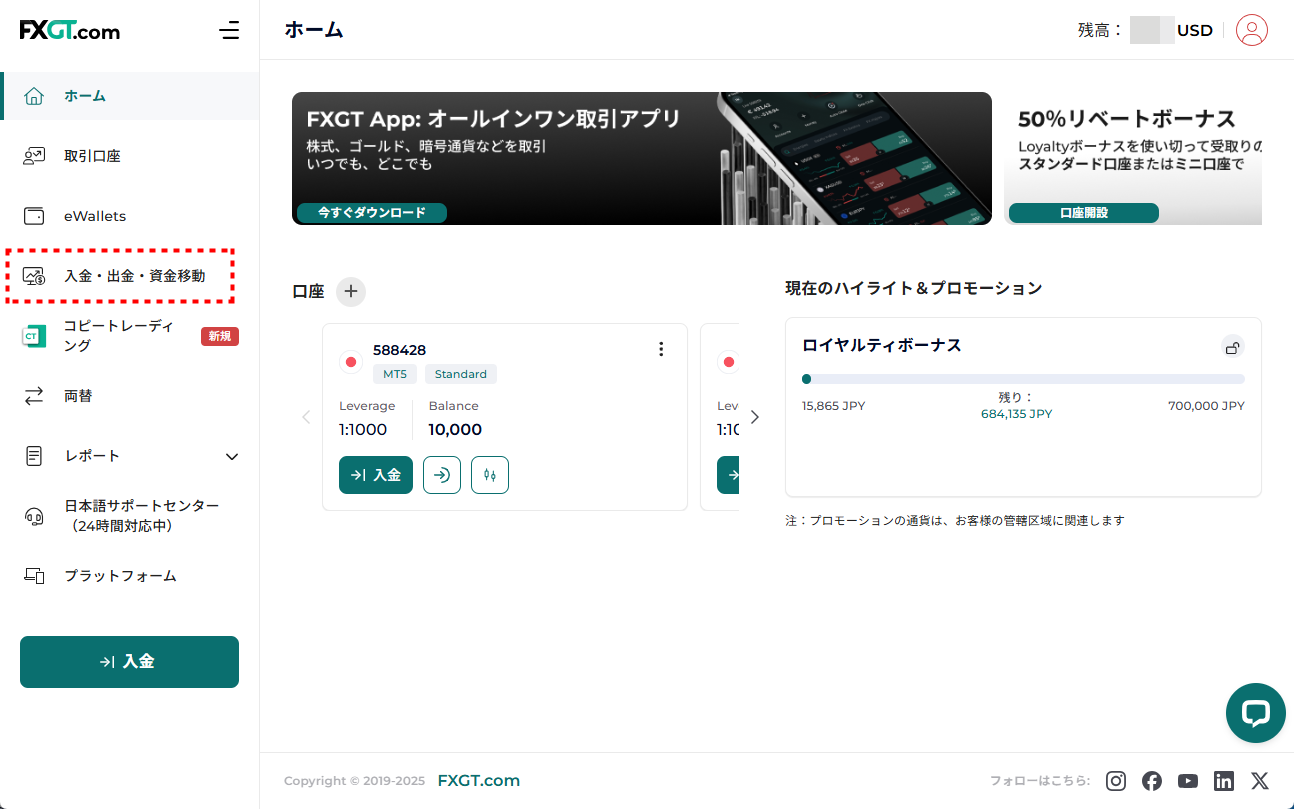The width and height of the screenshot is (1294, 809).
Task: Click the home icon in the sidebar
Action: point(34,96)
